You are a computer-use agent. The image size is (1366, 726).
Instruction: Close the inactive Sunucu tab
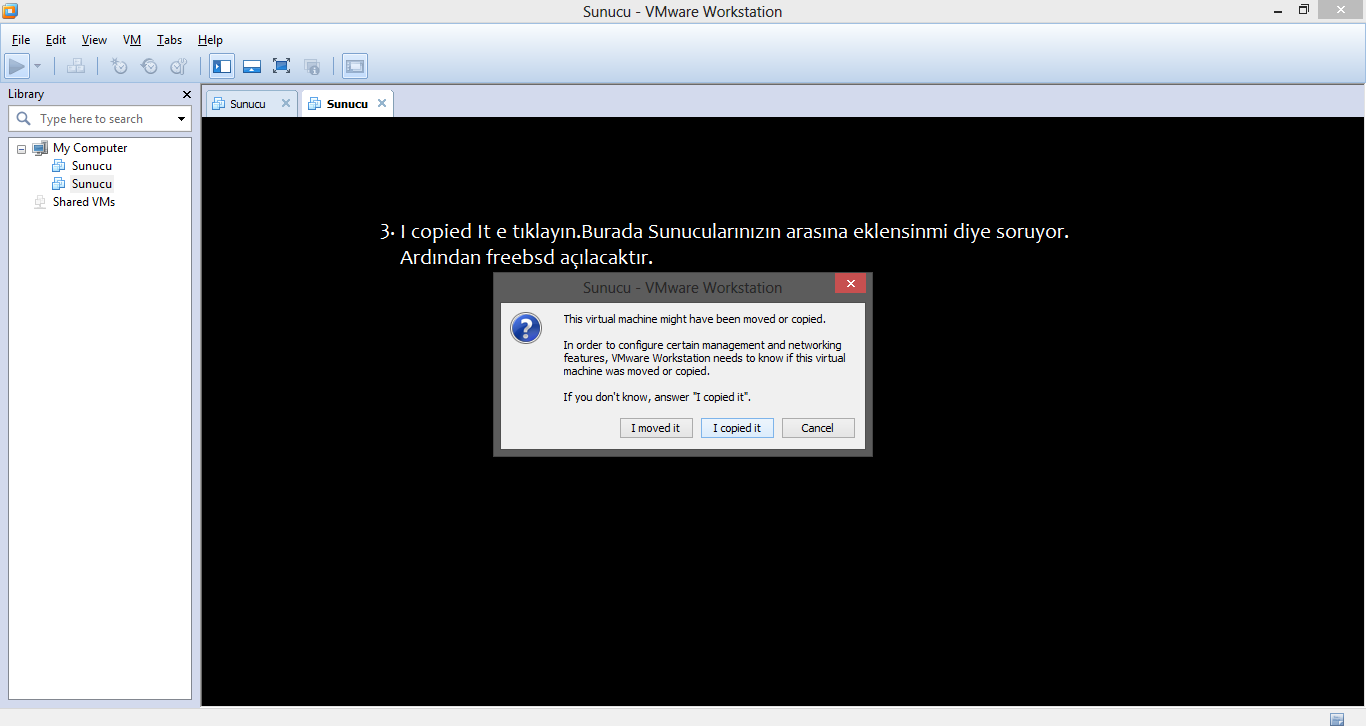[286, 103]
